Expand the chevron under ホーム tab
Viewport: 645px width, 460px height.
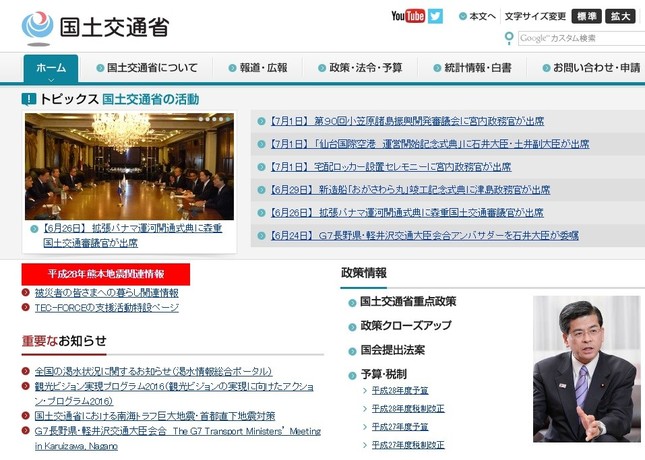click(51, 80)
